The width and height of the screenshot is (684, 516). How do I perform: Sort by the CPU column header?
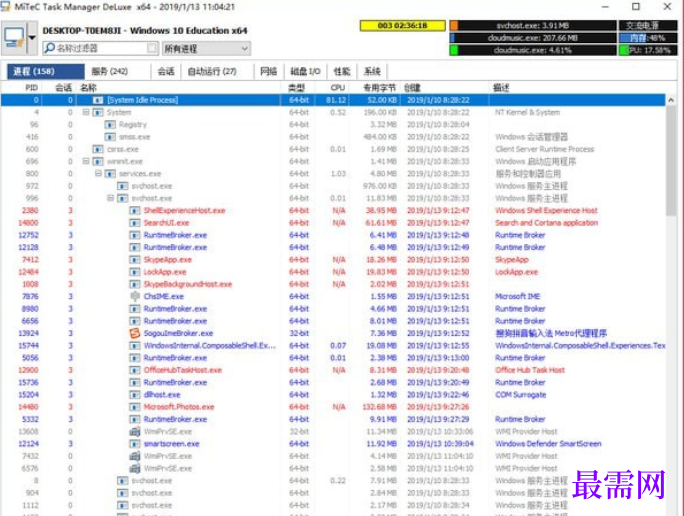338,88
